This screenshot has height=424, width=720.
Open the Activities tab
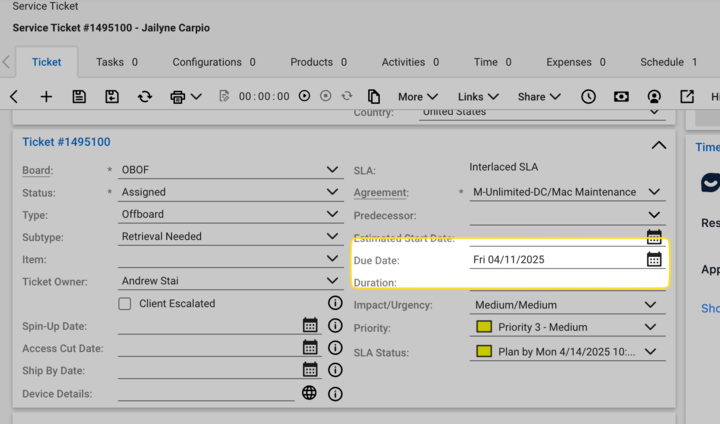point(410,62)
